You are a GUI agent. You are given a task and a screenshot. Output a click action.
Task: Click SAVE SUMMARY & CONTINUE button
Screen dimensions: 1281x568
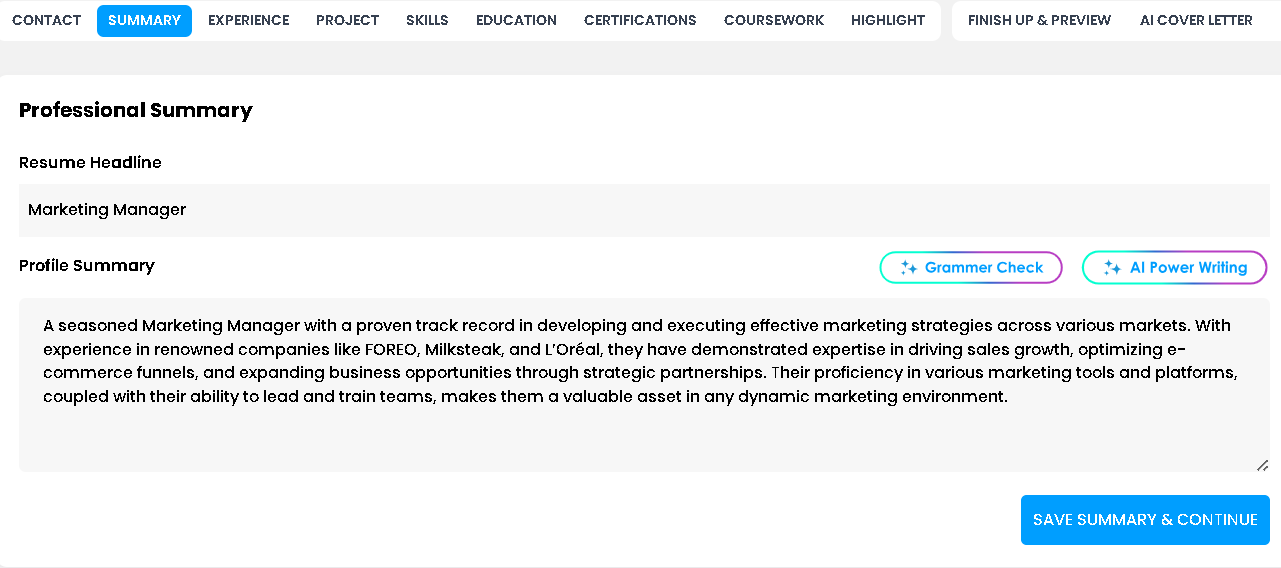[x=1145, y=520]
